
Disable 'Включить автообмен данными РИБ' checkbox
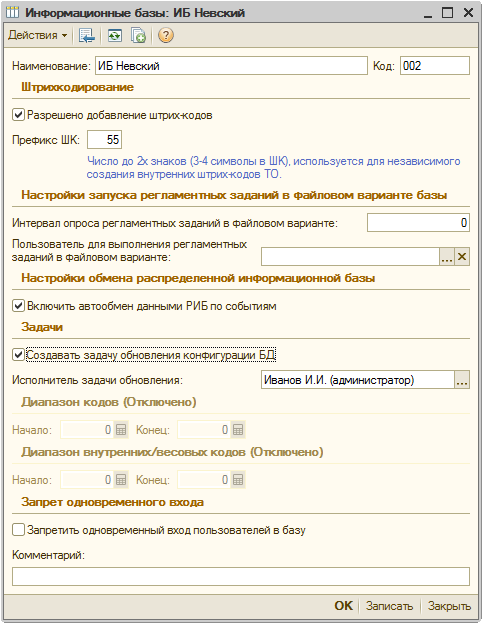click(18, 306)
